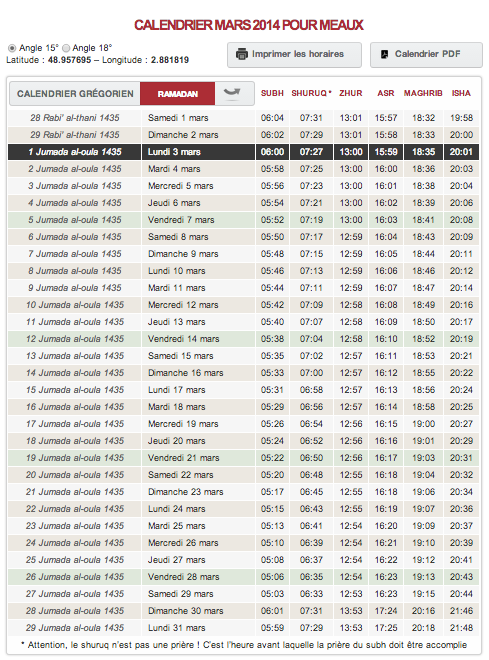The height and width of the screenshot is (660, 489).
Task: Click the SUBH column header
Action: [x=272, y=93]
